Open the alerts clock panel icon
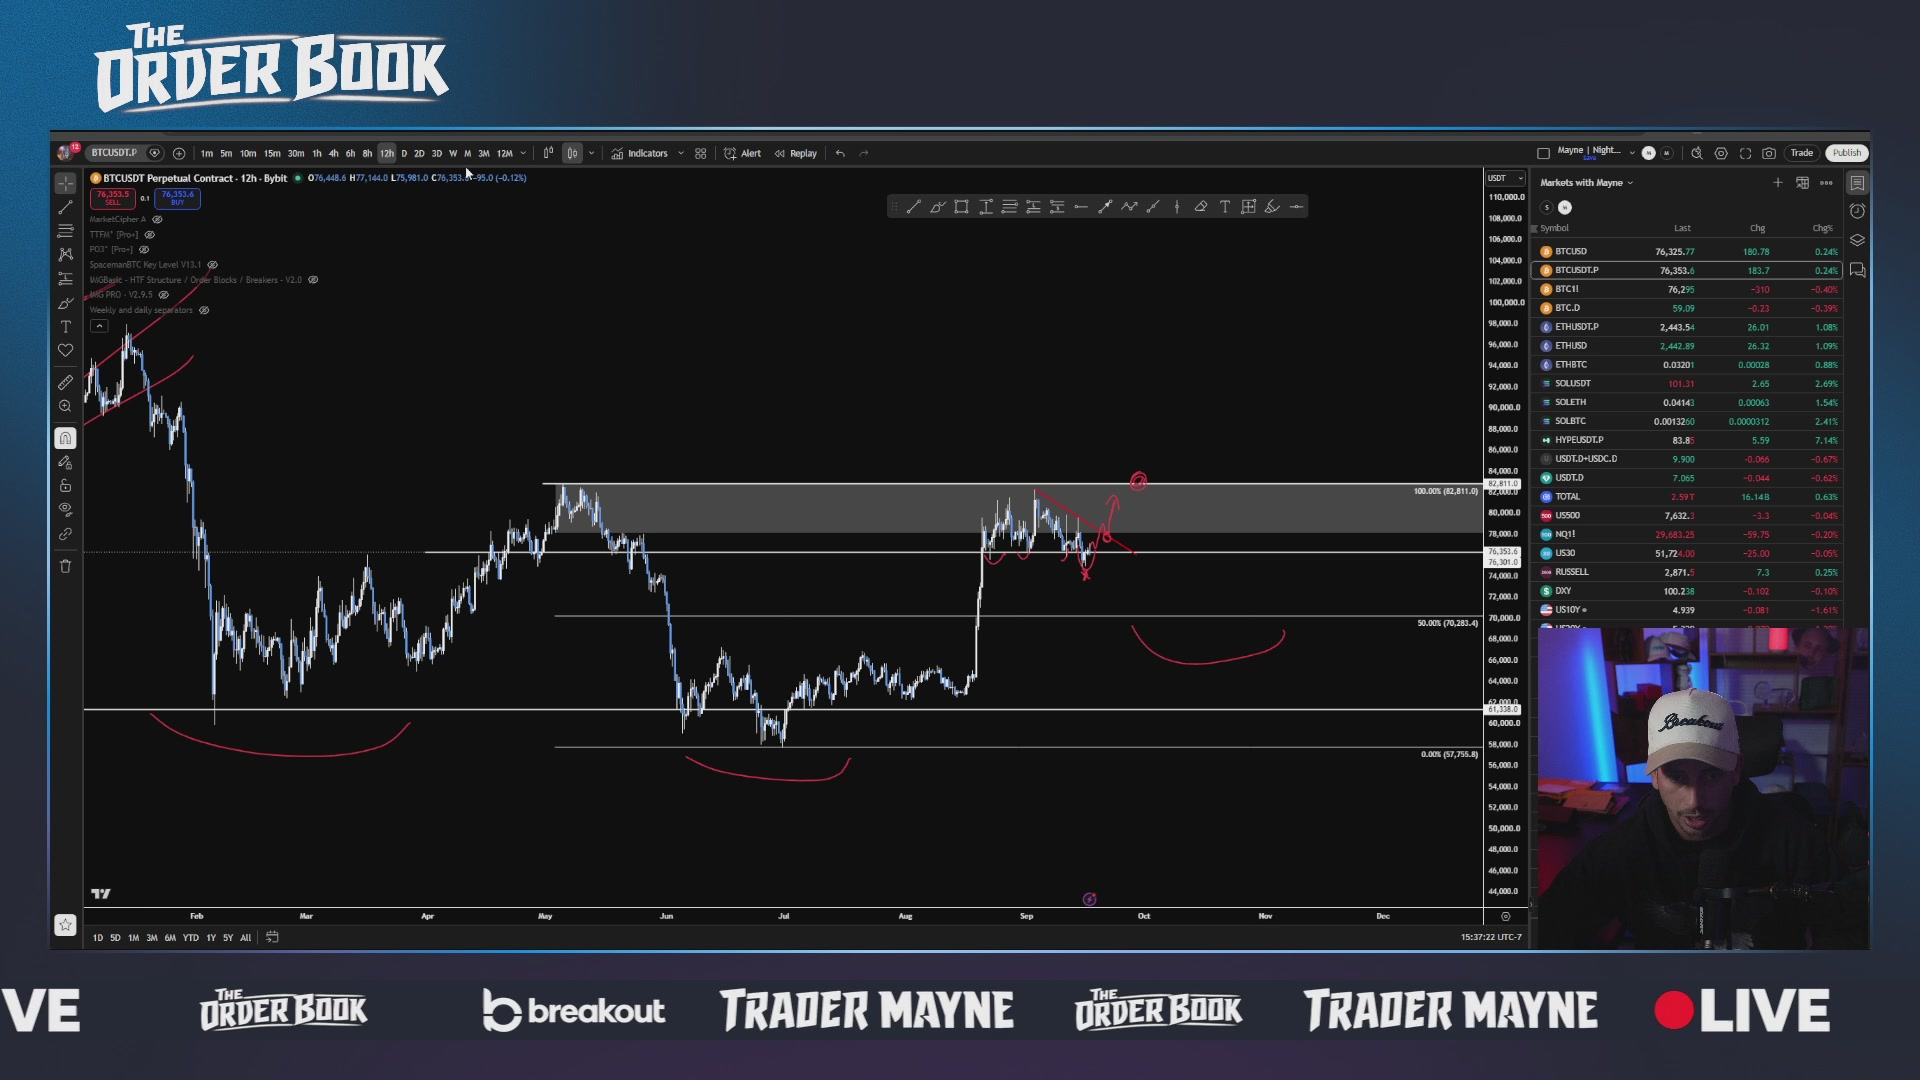This screenshot has height=1080, width=1920. point(1857,211)
